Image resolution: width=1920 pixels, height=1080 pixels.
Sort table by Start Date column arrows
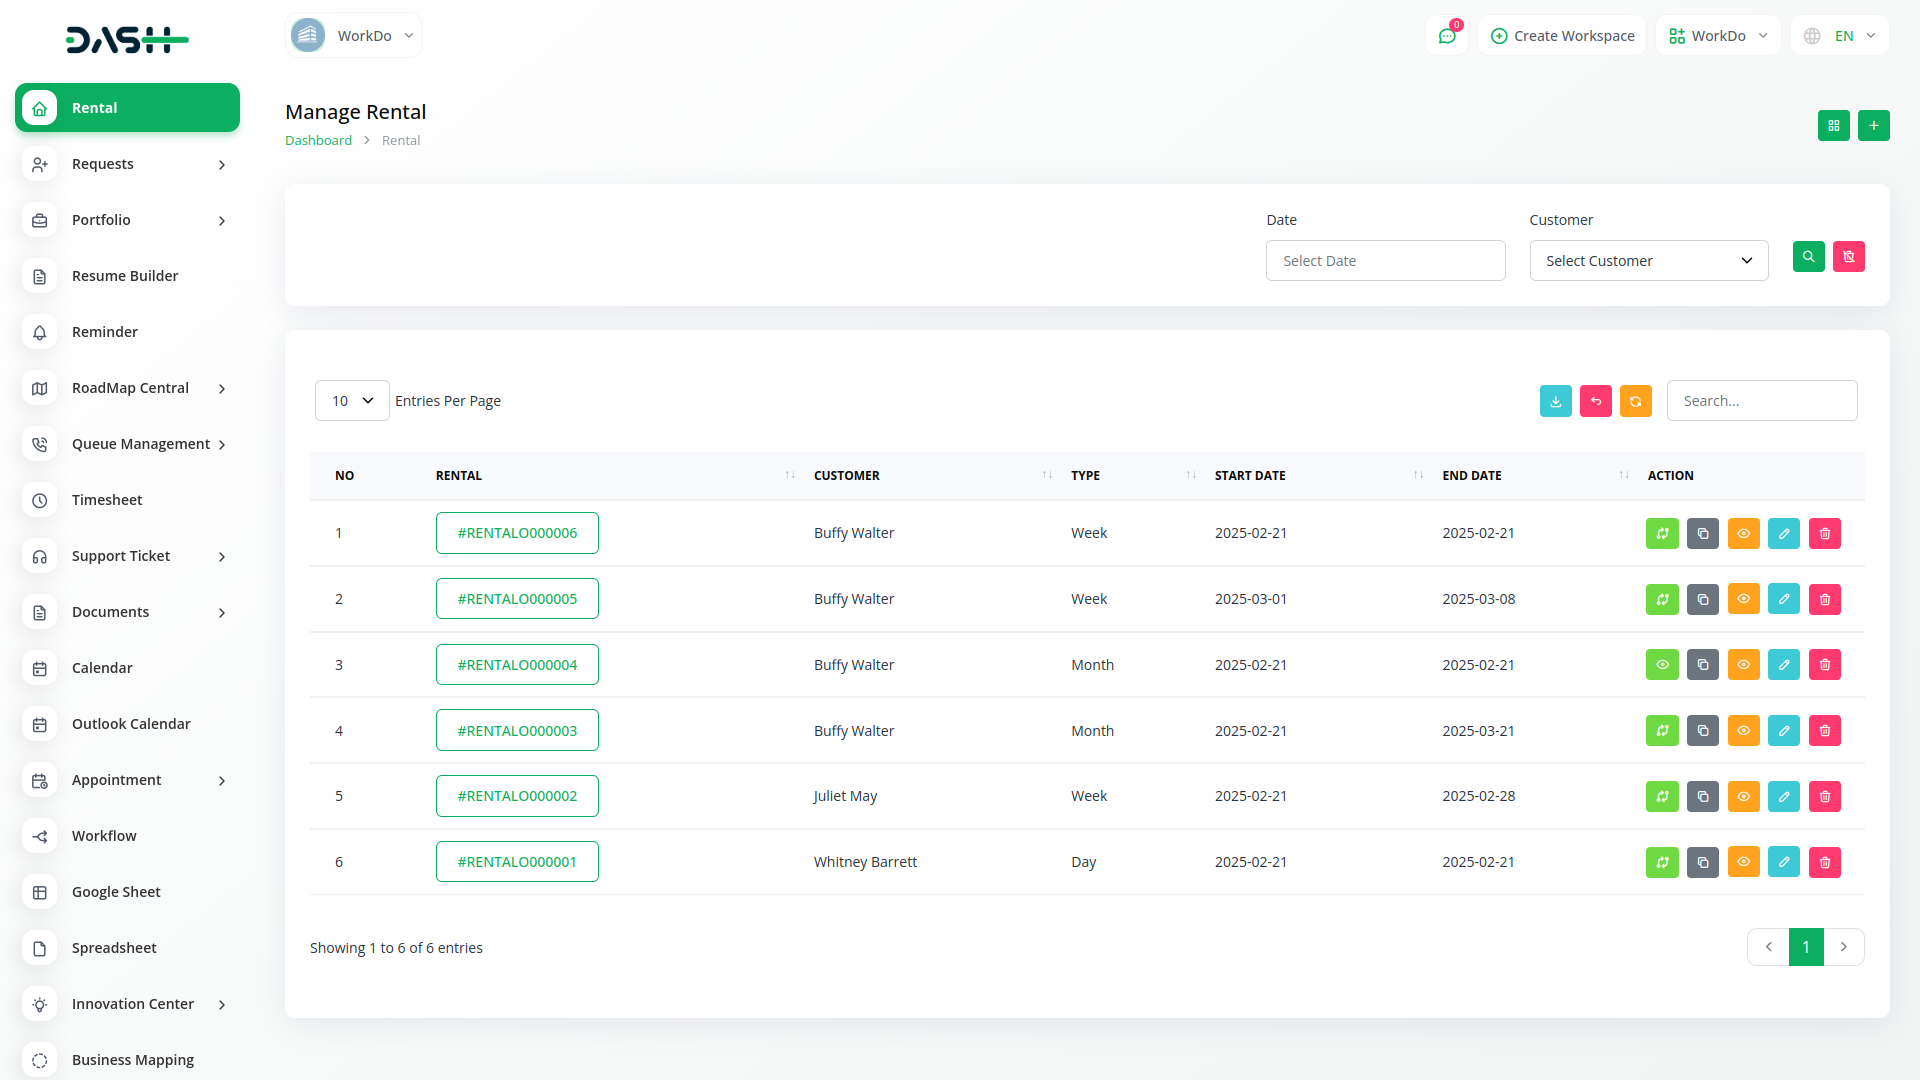pos(1418,475)
